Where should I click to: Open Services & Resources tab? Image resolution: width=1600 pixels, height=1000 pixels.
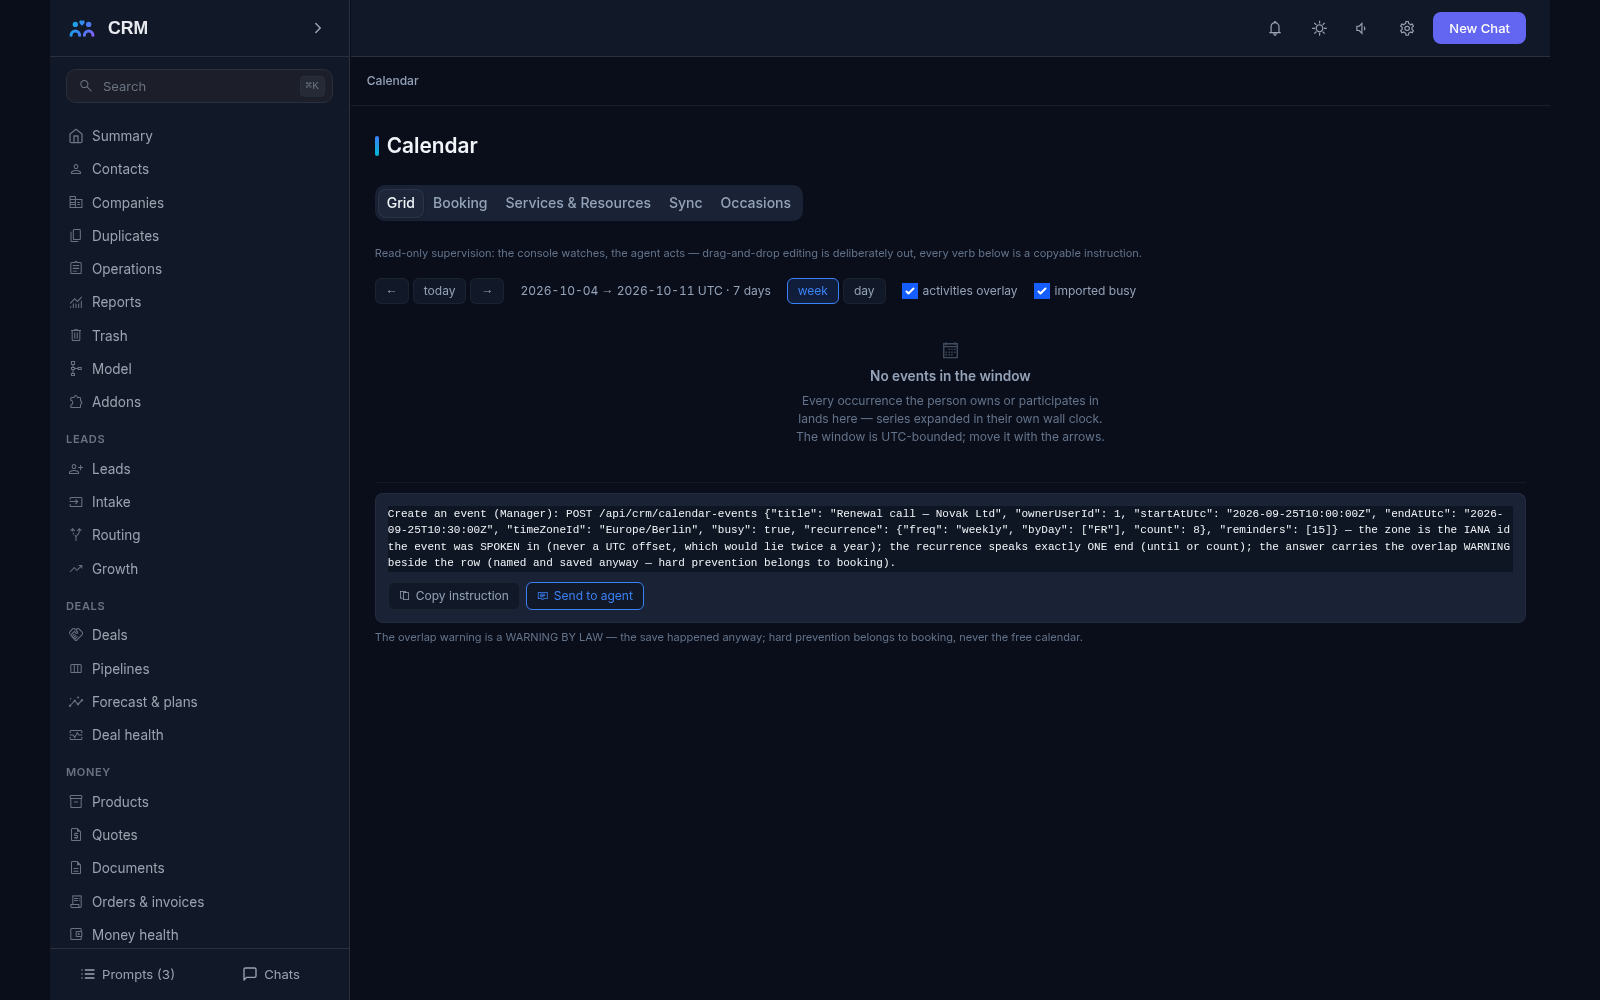point(578,203)
